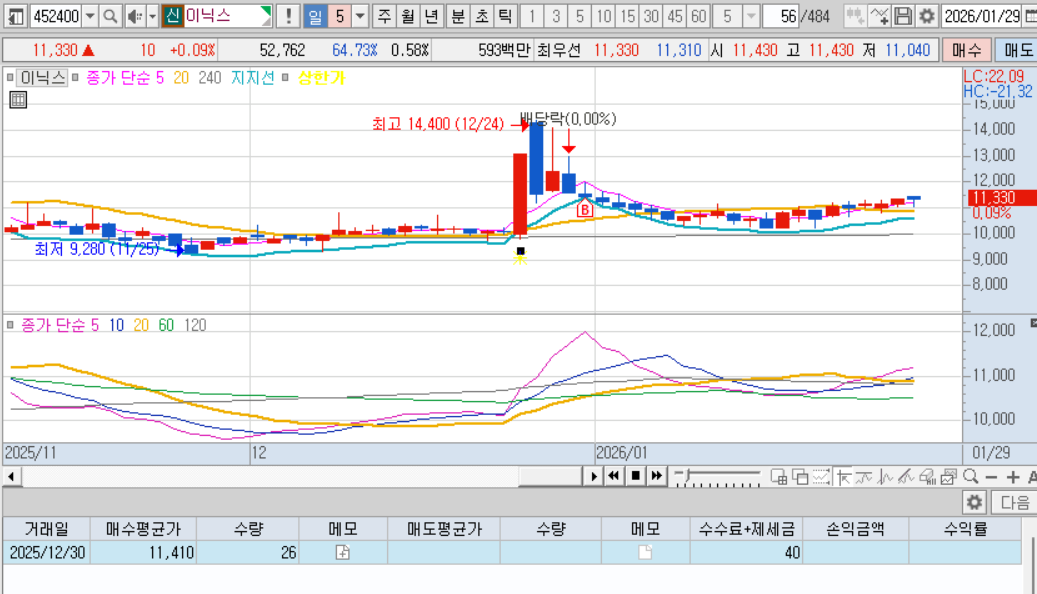Click the fast-forward double-arrow button
1037x594 pixels.
657,476
